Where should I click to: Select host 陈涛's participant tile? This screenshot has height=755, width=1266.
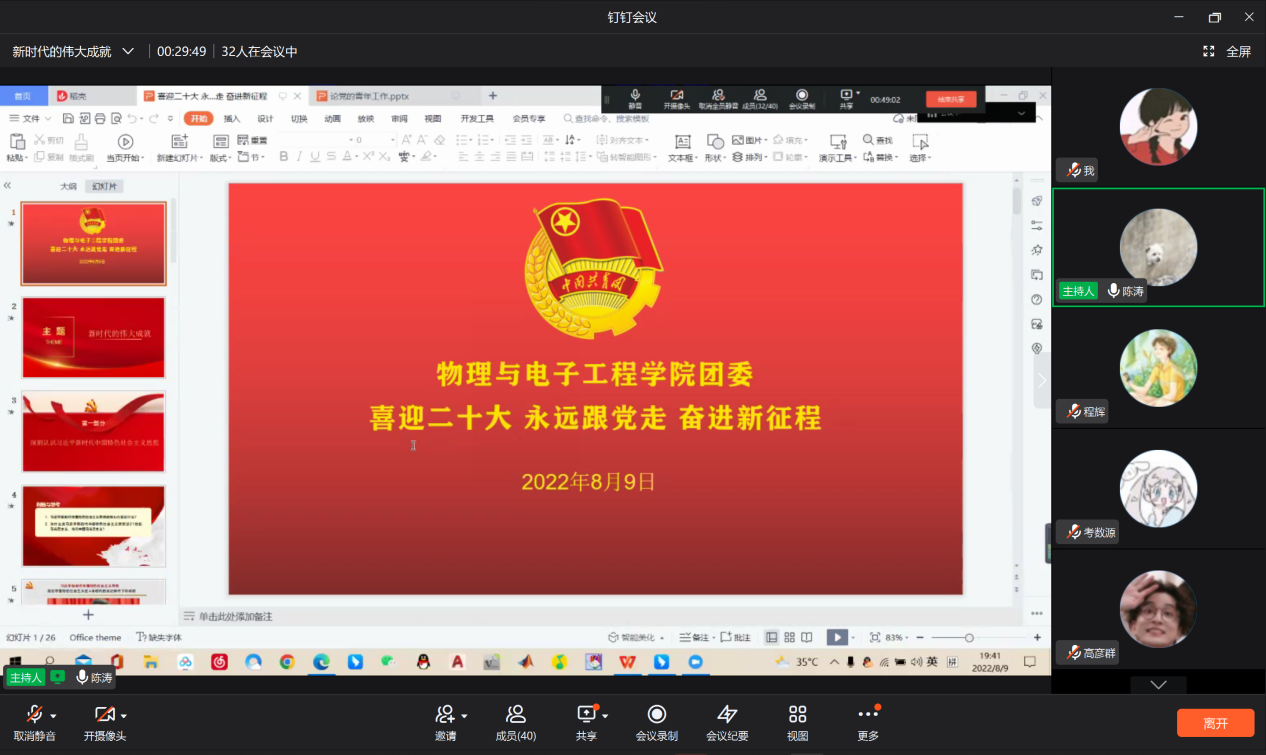1158,247
